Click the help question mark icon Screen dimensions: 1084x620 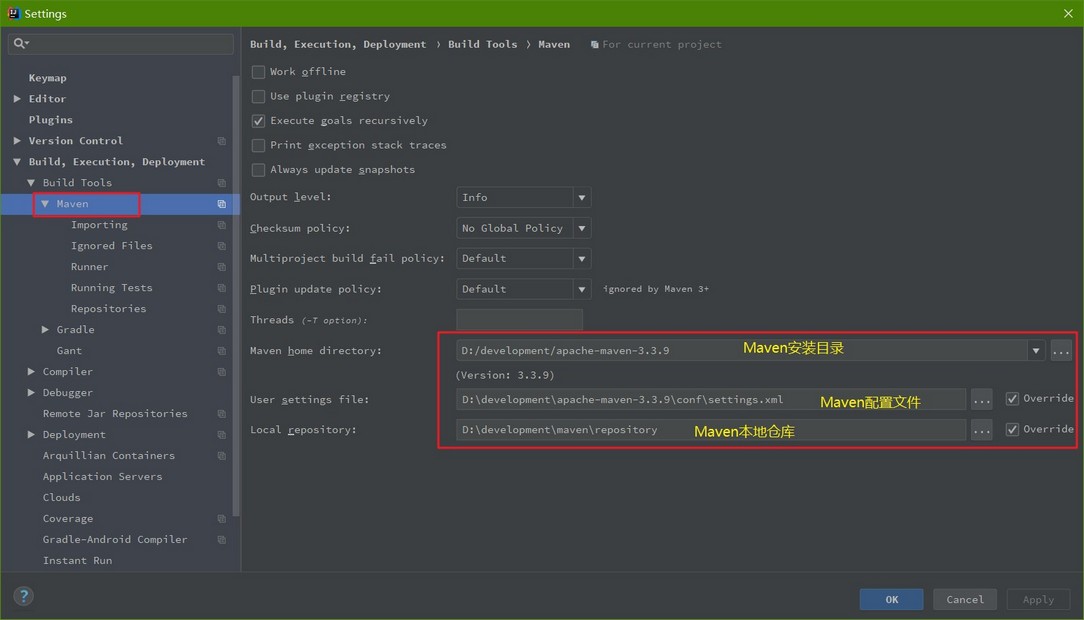[24, 596]
